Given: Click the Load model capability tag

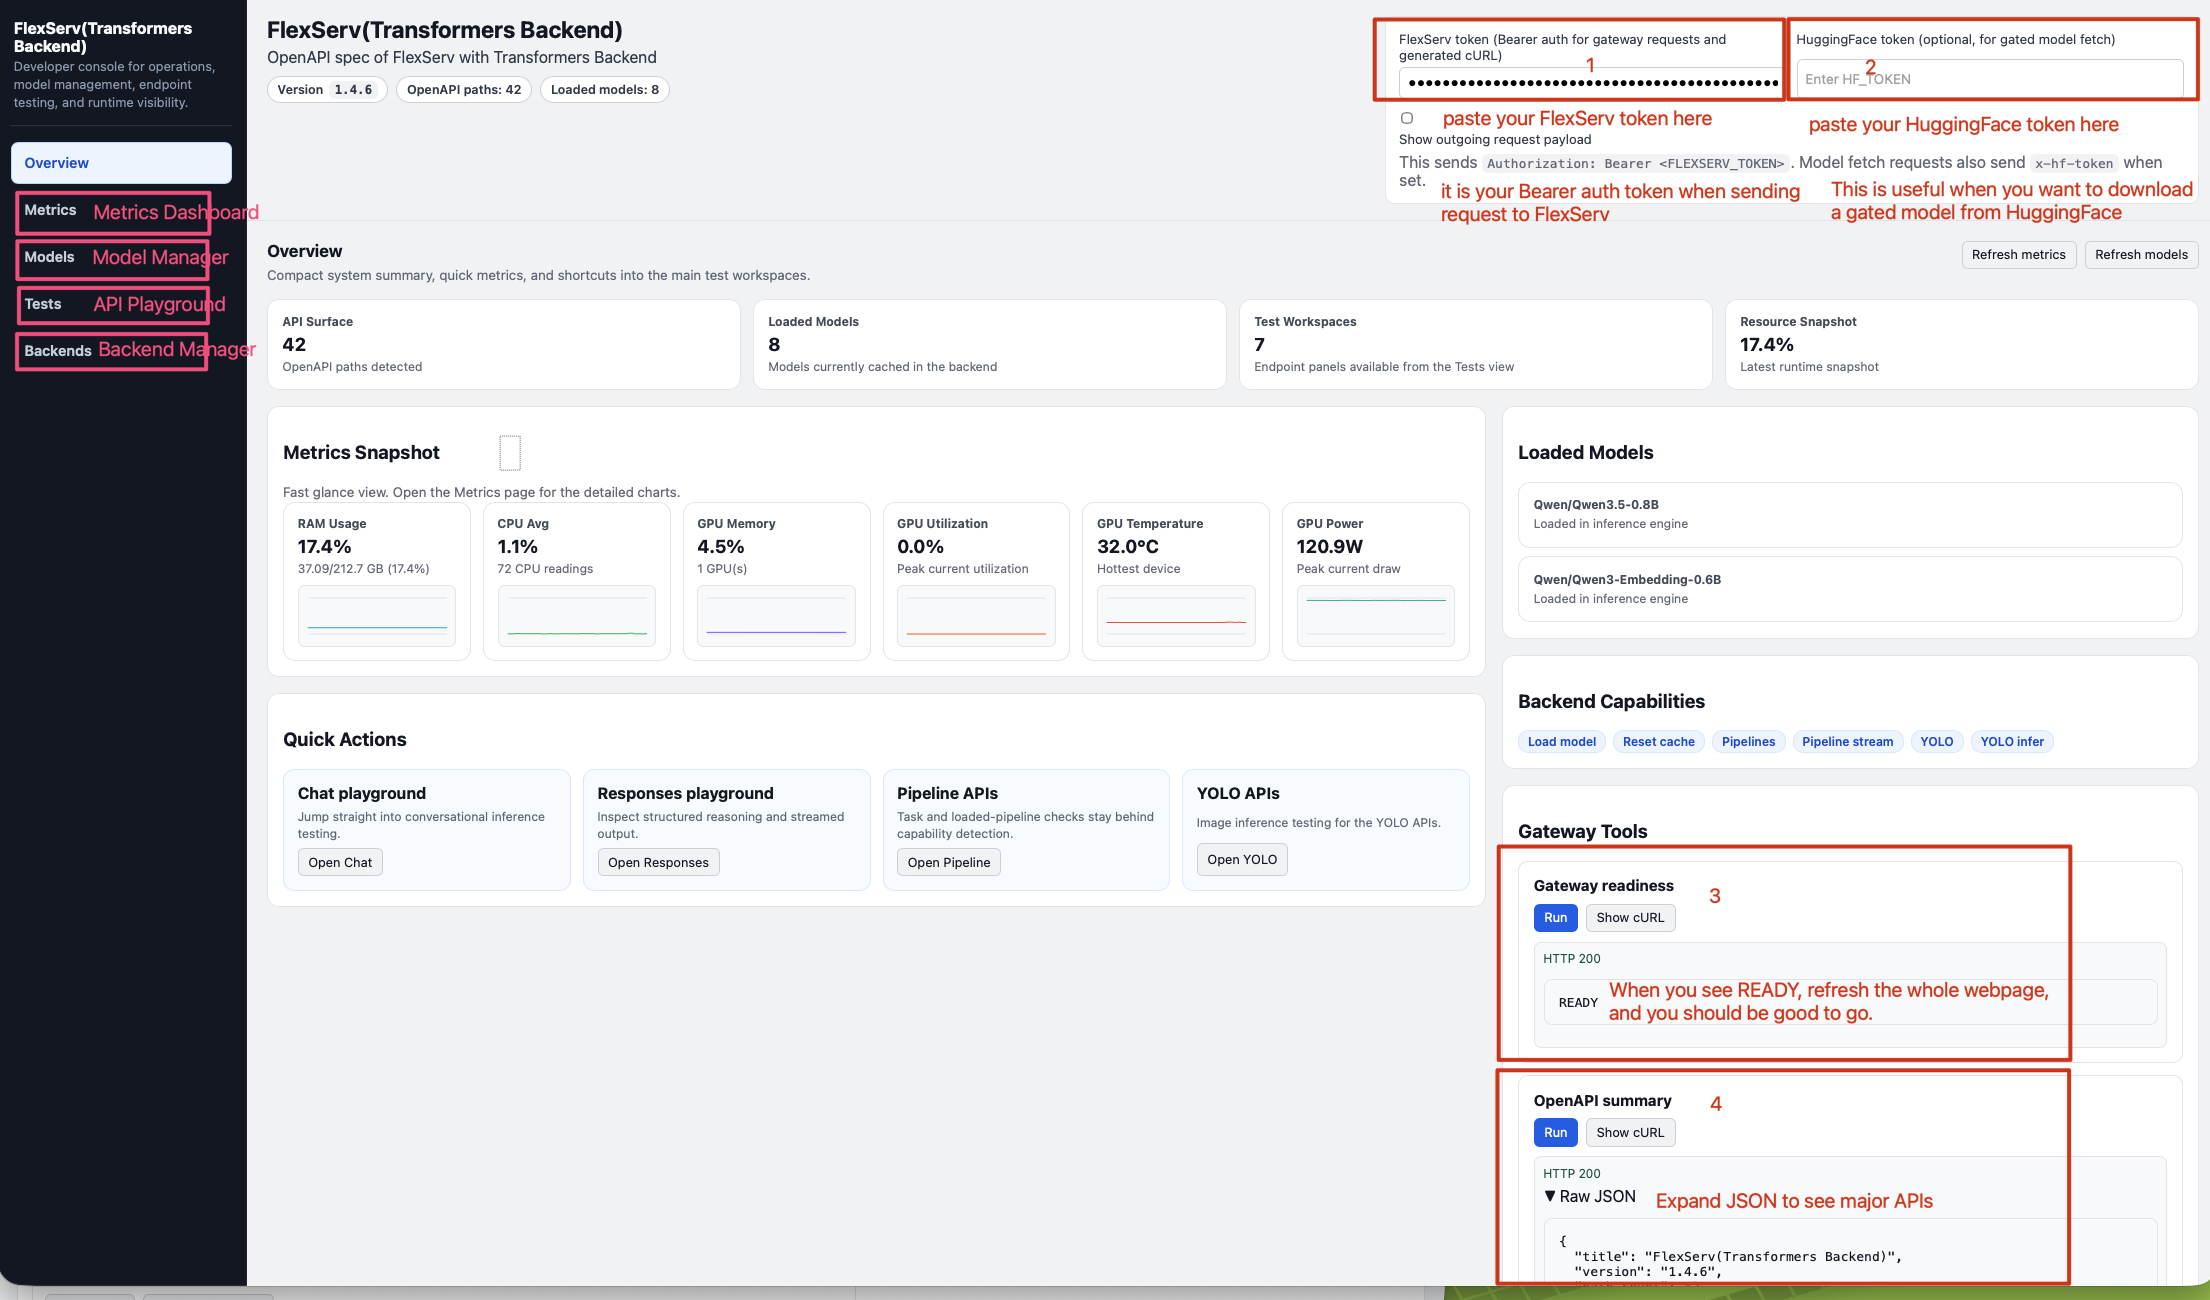Looking at the screenshot, I should pyautogui.click(x=1561, y=742).
